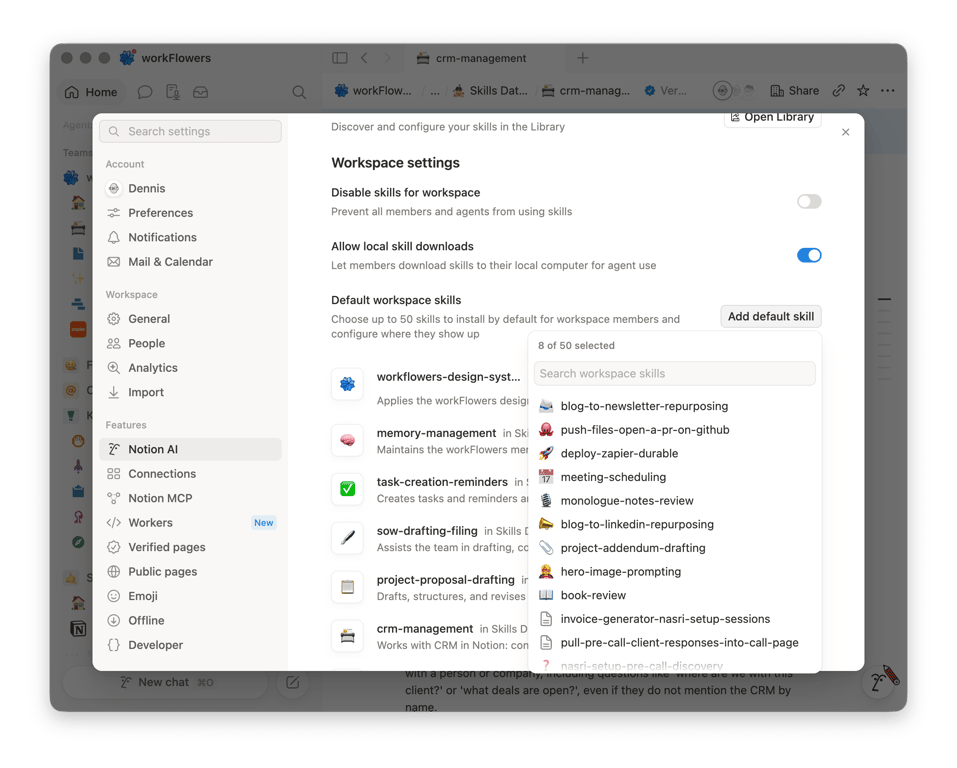
Task: Click task-creation-reminders green check icon
Action: (347, 489)
